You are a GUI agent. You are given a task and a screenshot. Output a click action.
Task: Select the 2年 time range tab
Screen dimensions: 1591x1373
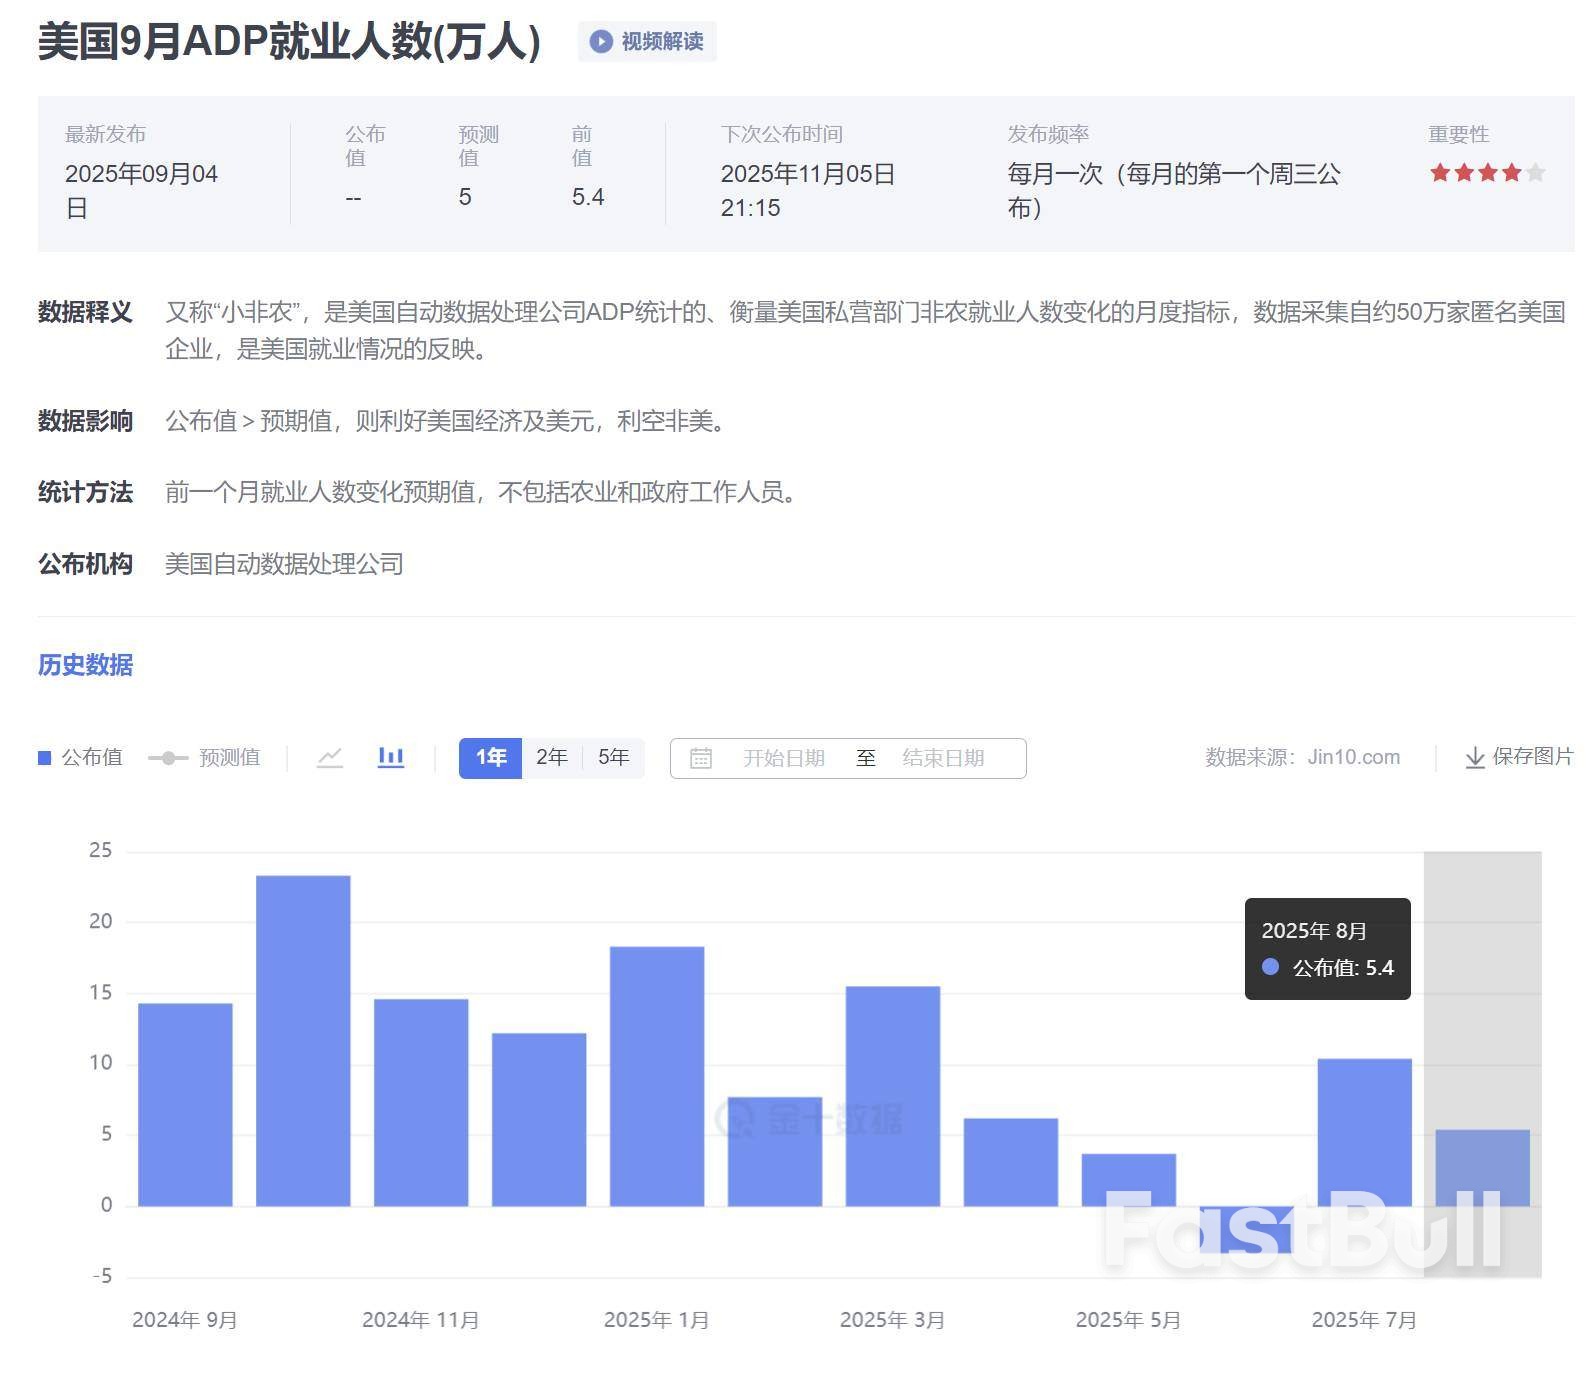click(x=551, y=757)
